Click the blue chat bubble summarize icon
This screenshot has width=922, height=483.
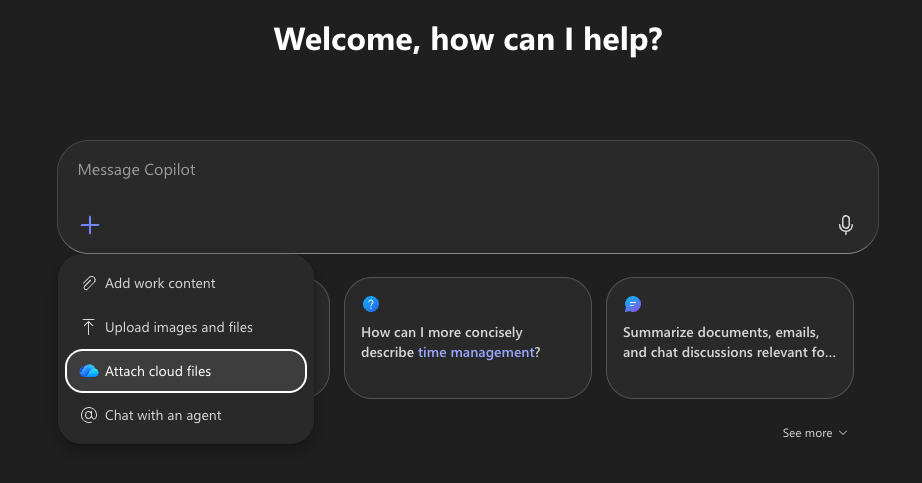point(633,304)
